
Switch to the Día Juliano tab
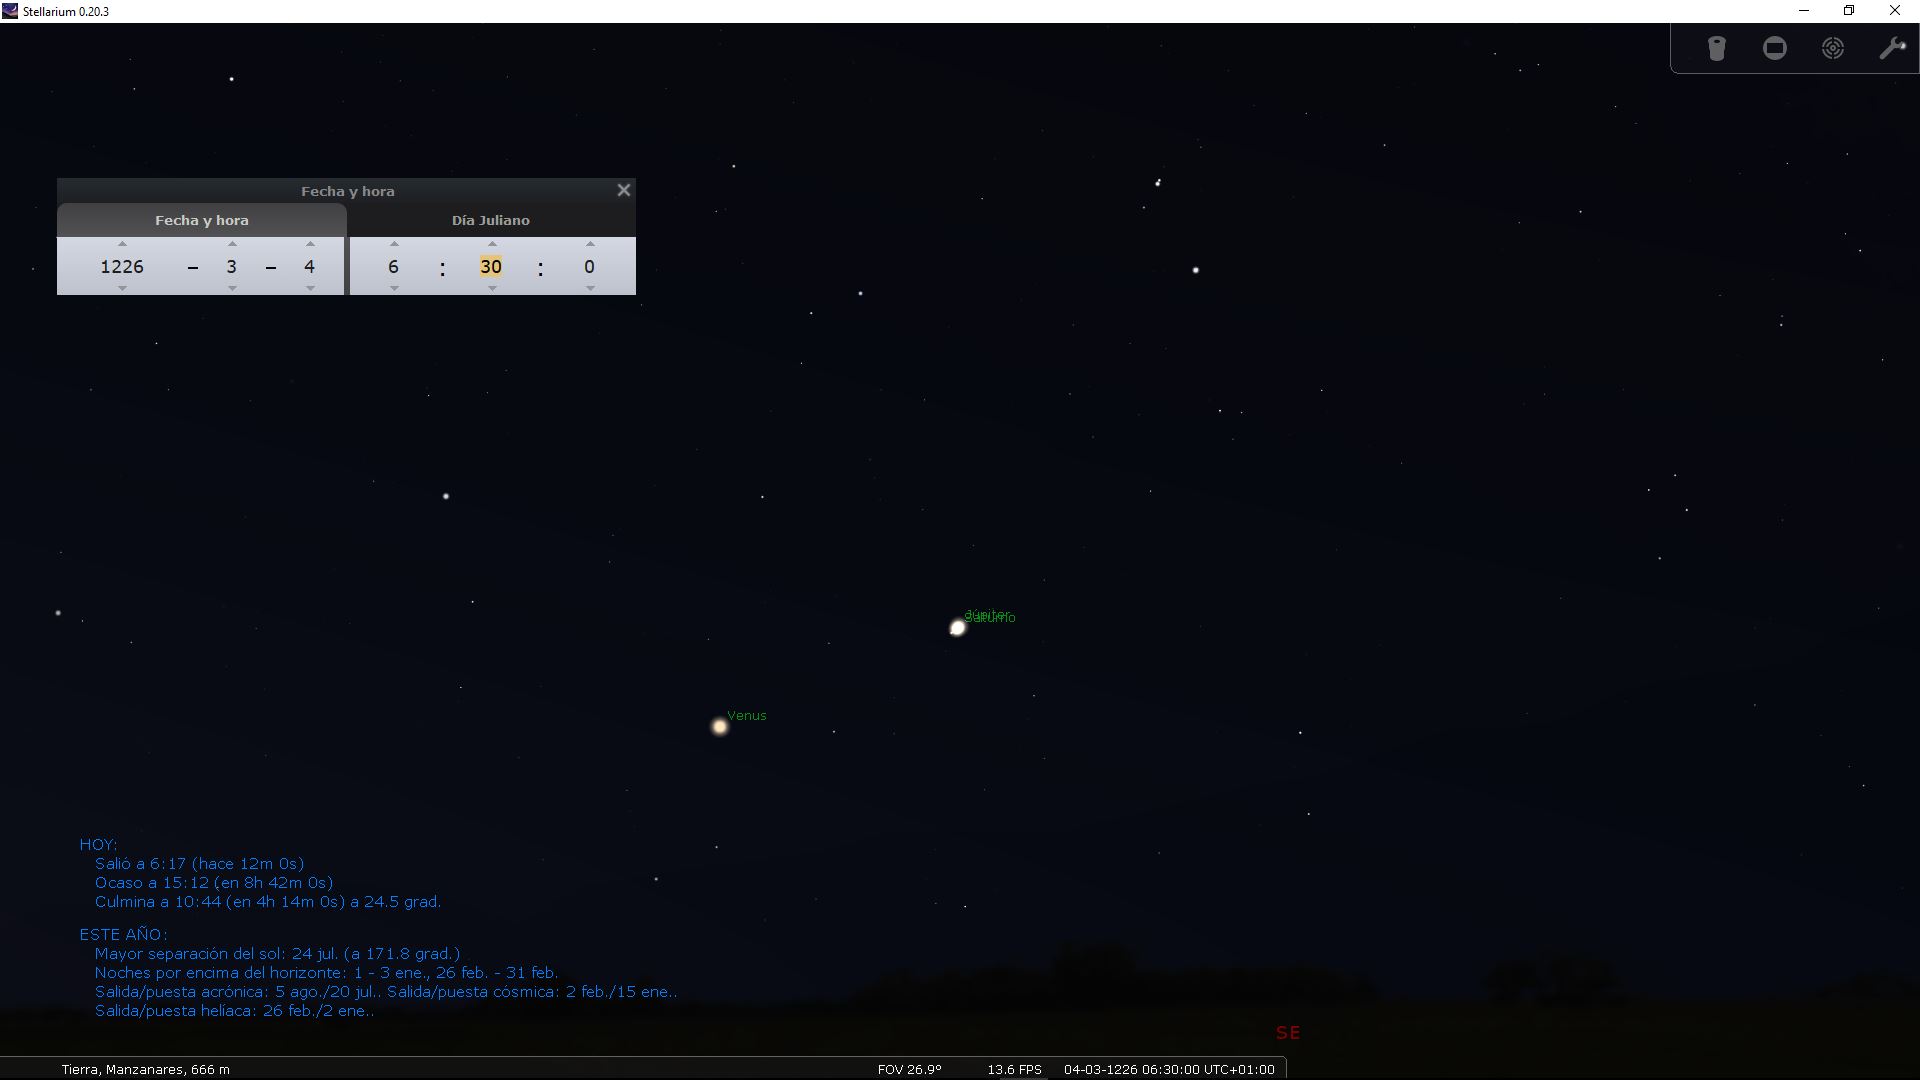pos(490,220)
